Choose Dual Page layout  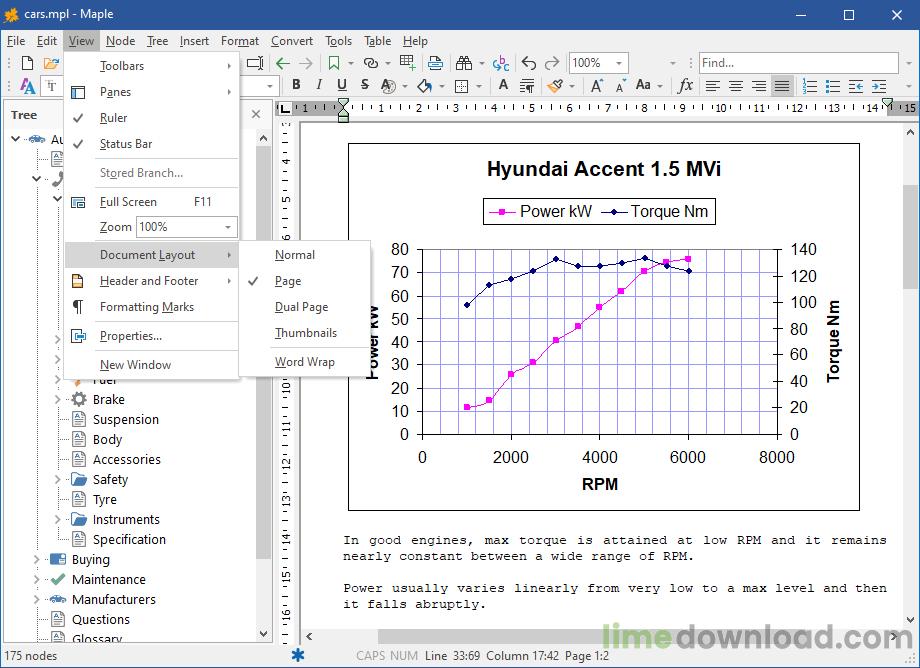click(305, 307)
